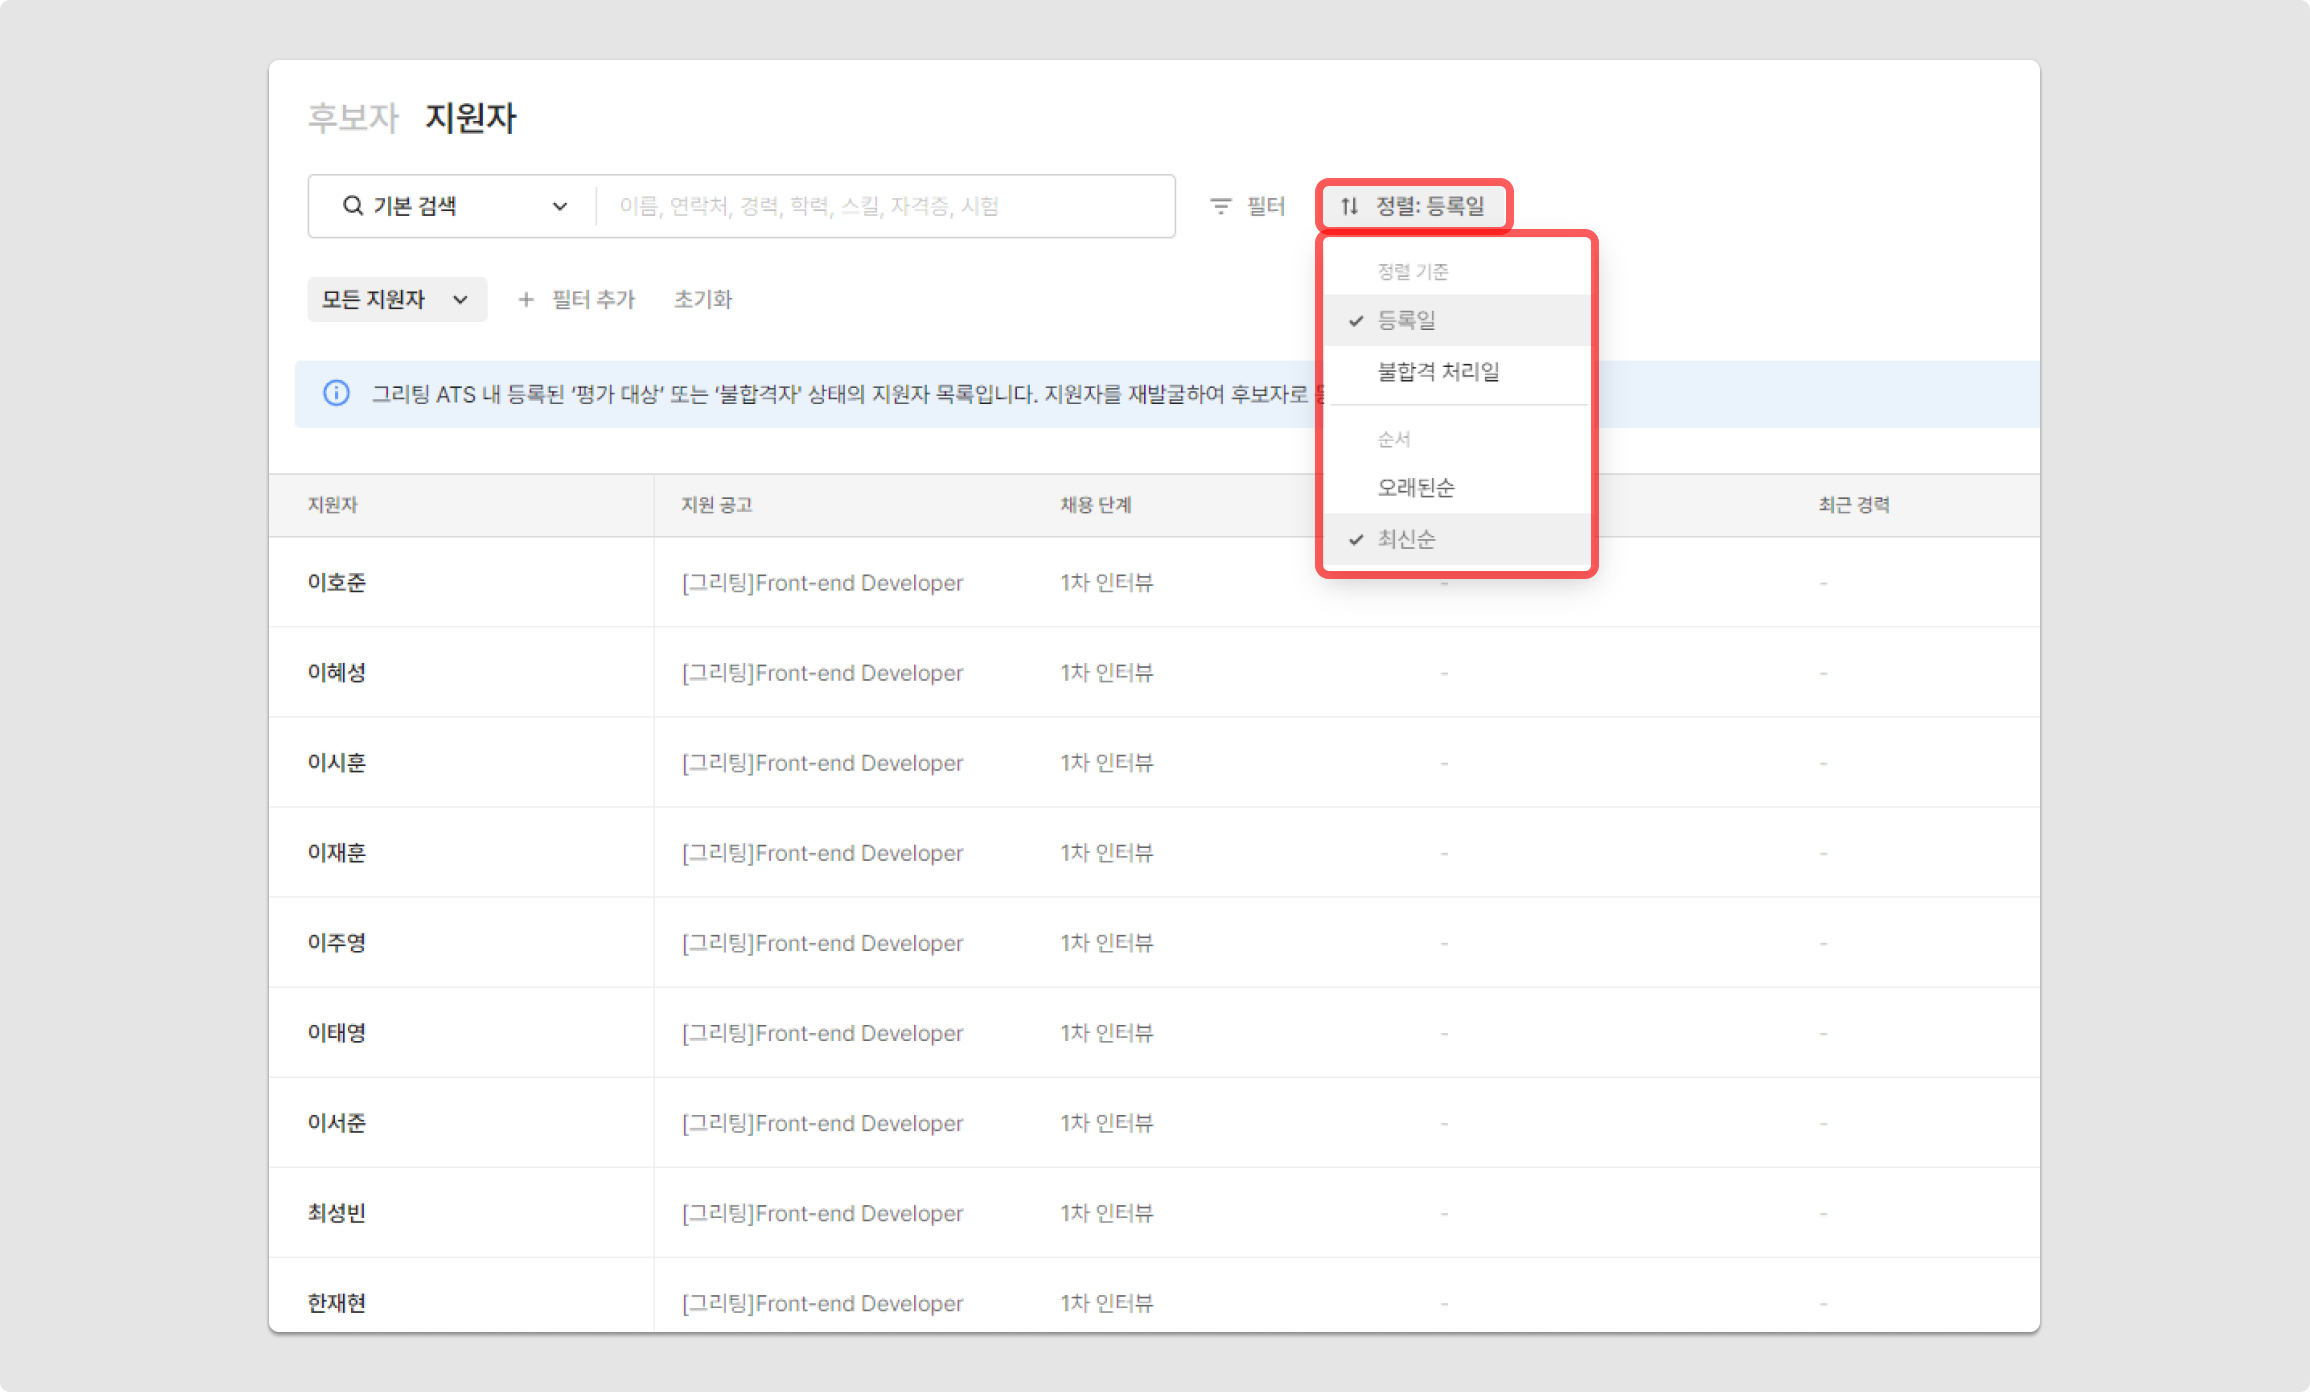Select 등록일 sort criterion in menu

click(1408, 320)
